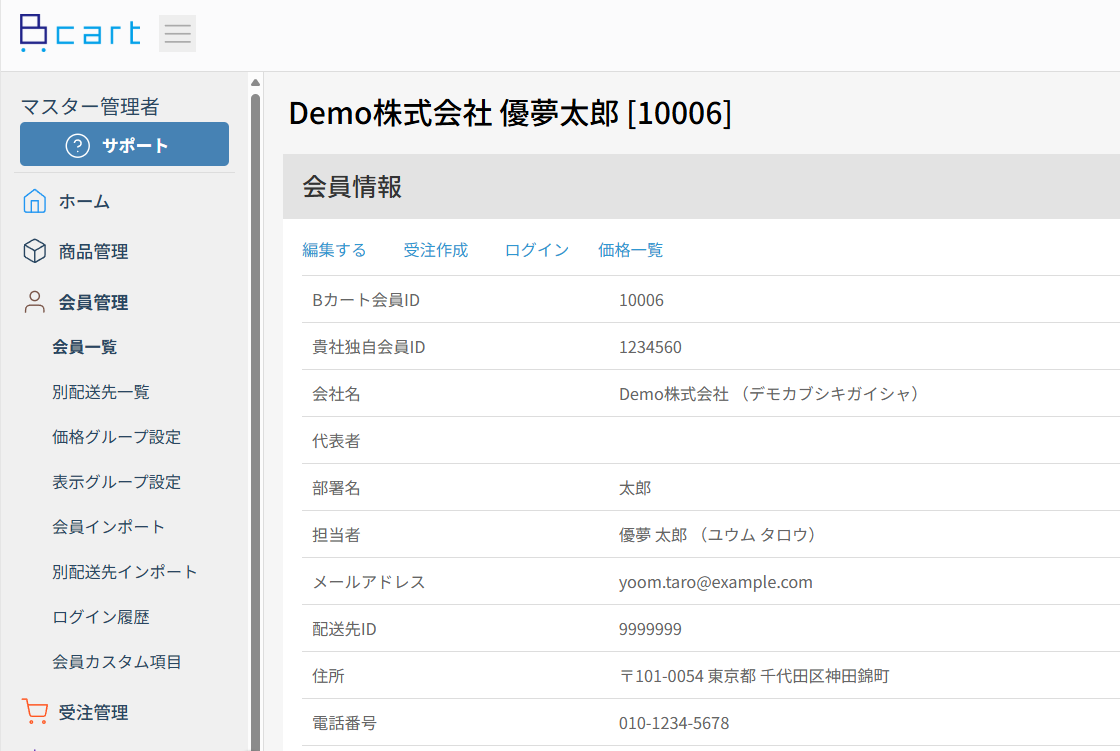Screen dimensions: 1120x751
Task: Expand the 商品管理 menu section
Action: (93, 252)
